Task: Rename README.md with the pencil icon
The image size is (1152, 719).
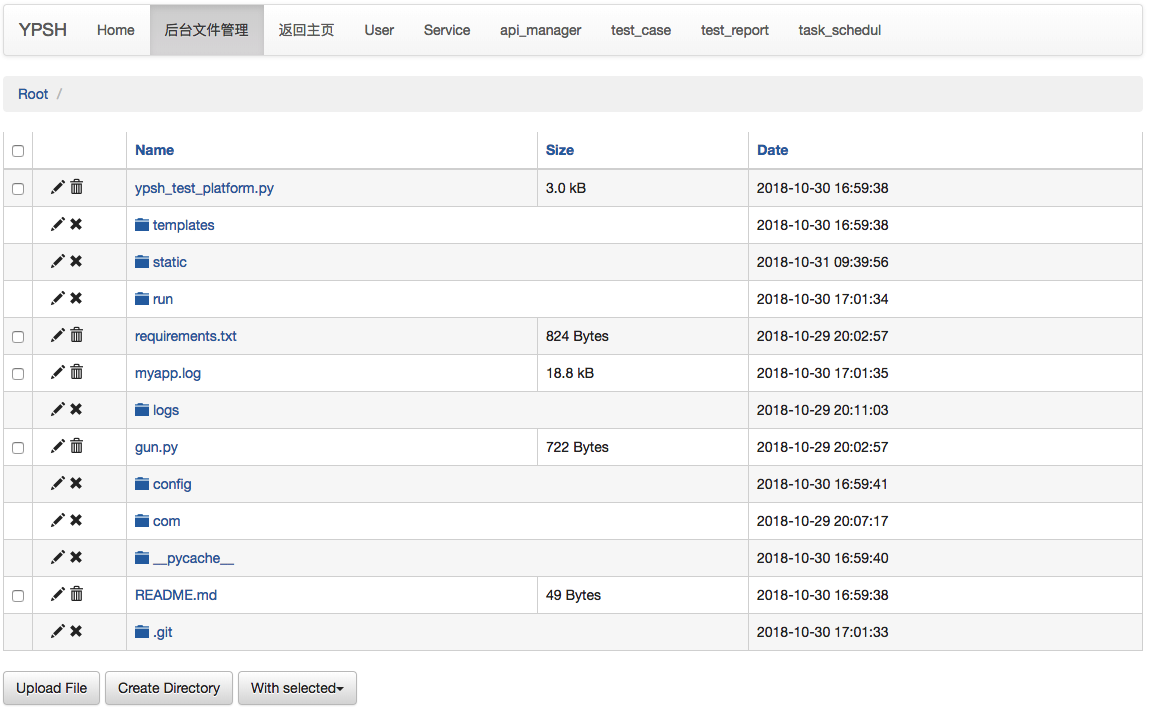Action: [x=57, y=594]
